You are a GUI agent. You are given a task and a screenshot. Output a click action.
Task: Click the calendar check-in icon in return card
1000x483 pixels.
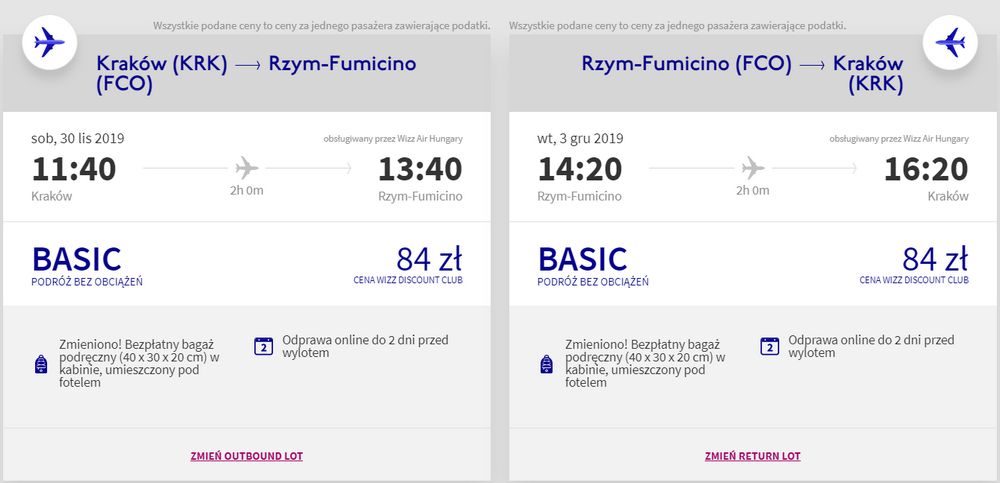pos(770,346)
